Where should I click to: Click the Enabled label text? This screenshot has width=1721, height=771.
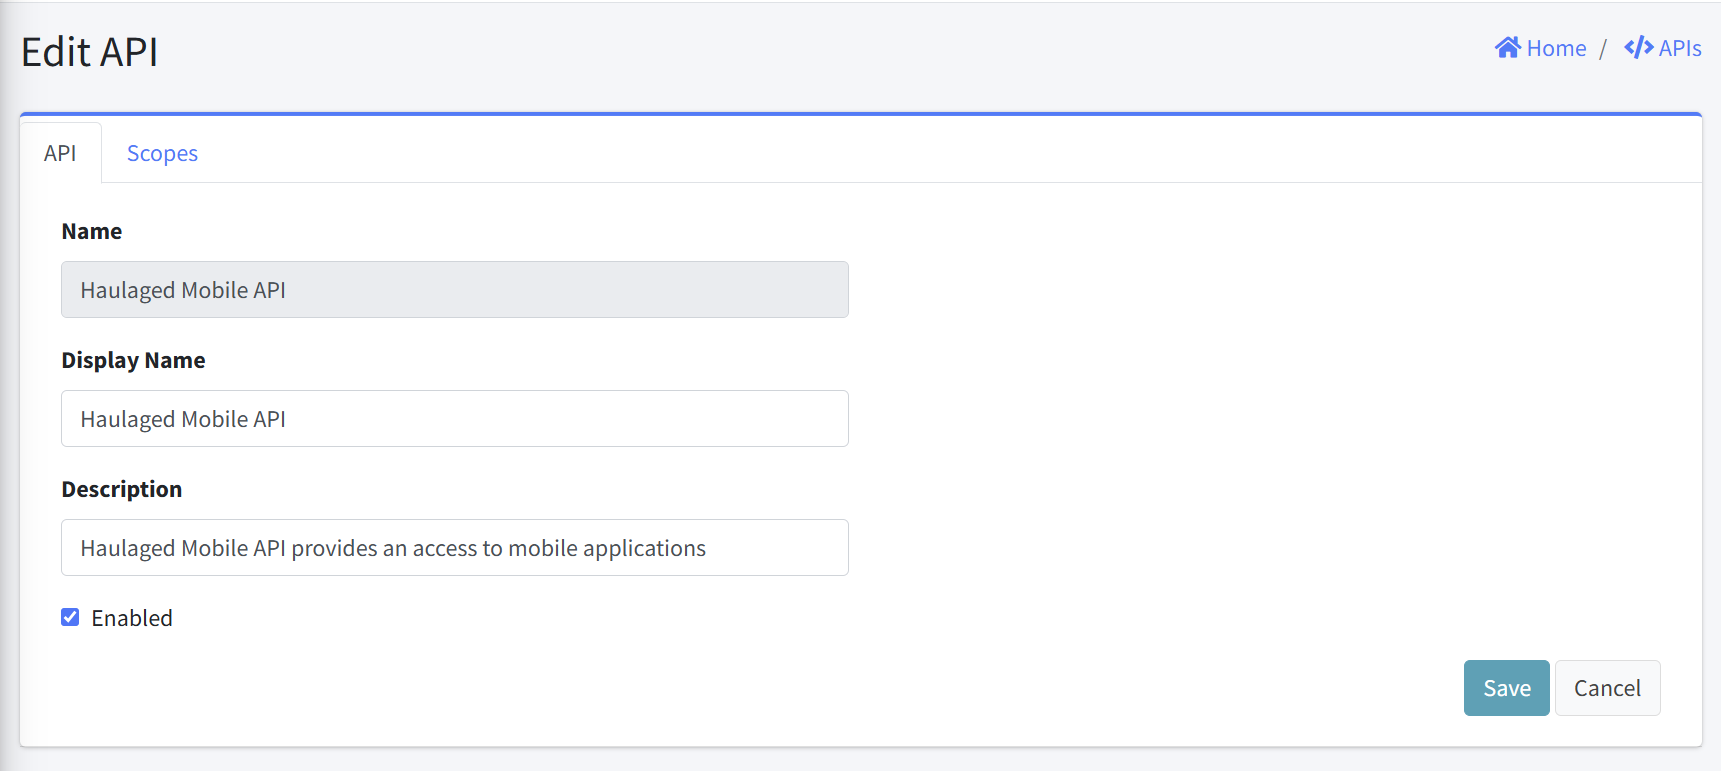pos(132,618)
